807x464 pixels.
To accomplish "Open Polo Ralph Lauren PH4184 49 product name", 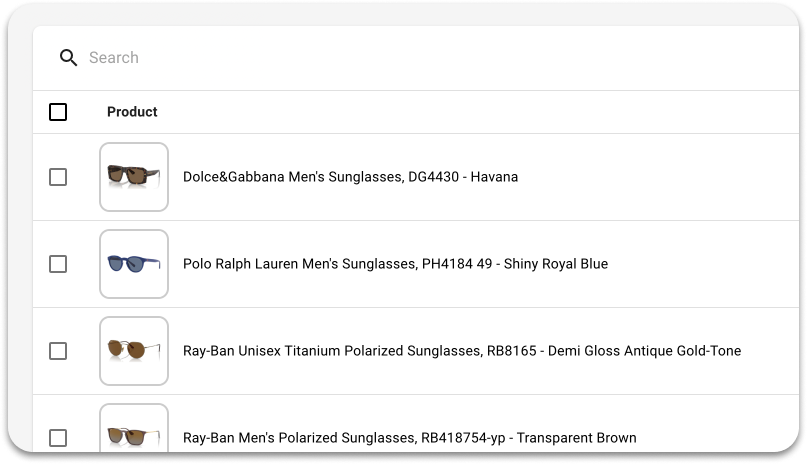I will tap(395, 264).
